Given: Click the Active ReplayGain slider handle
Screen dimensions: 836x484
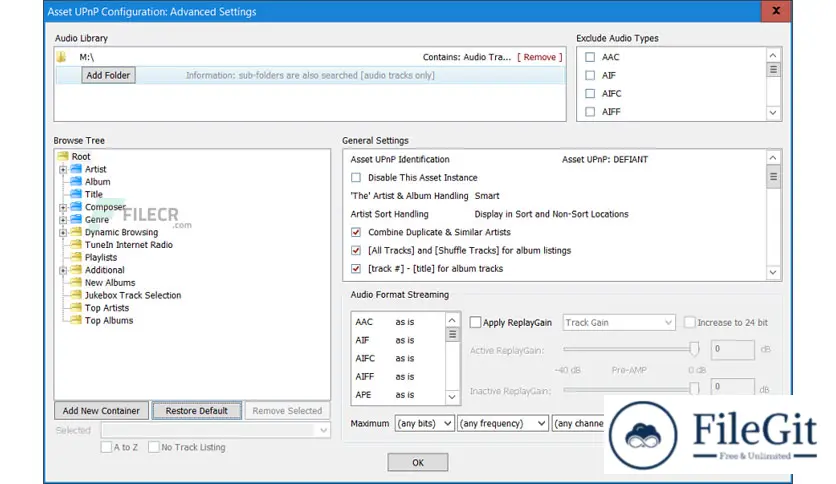Looking at the screenshot, I should (694, 349).
